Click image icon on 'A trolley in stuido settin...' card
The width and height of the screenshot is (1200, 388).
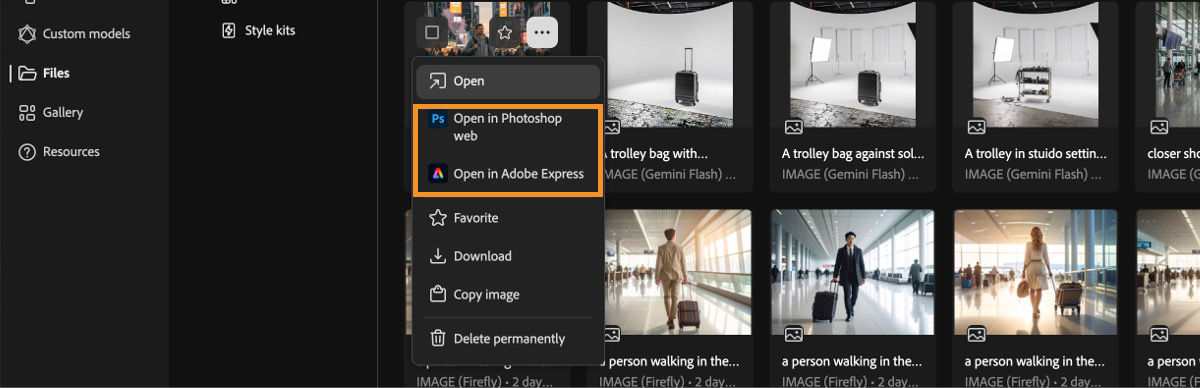(x=976, y=127)
